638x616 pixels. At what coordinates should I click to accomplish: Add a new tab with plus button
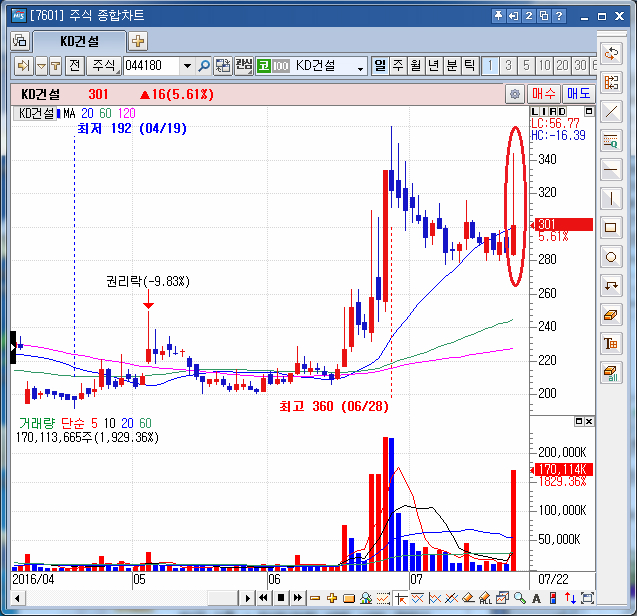click(x=138, y=41)
